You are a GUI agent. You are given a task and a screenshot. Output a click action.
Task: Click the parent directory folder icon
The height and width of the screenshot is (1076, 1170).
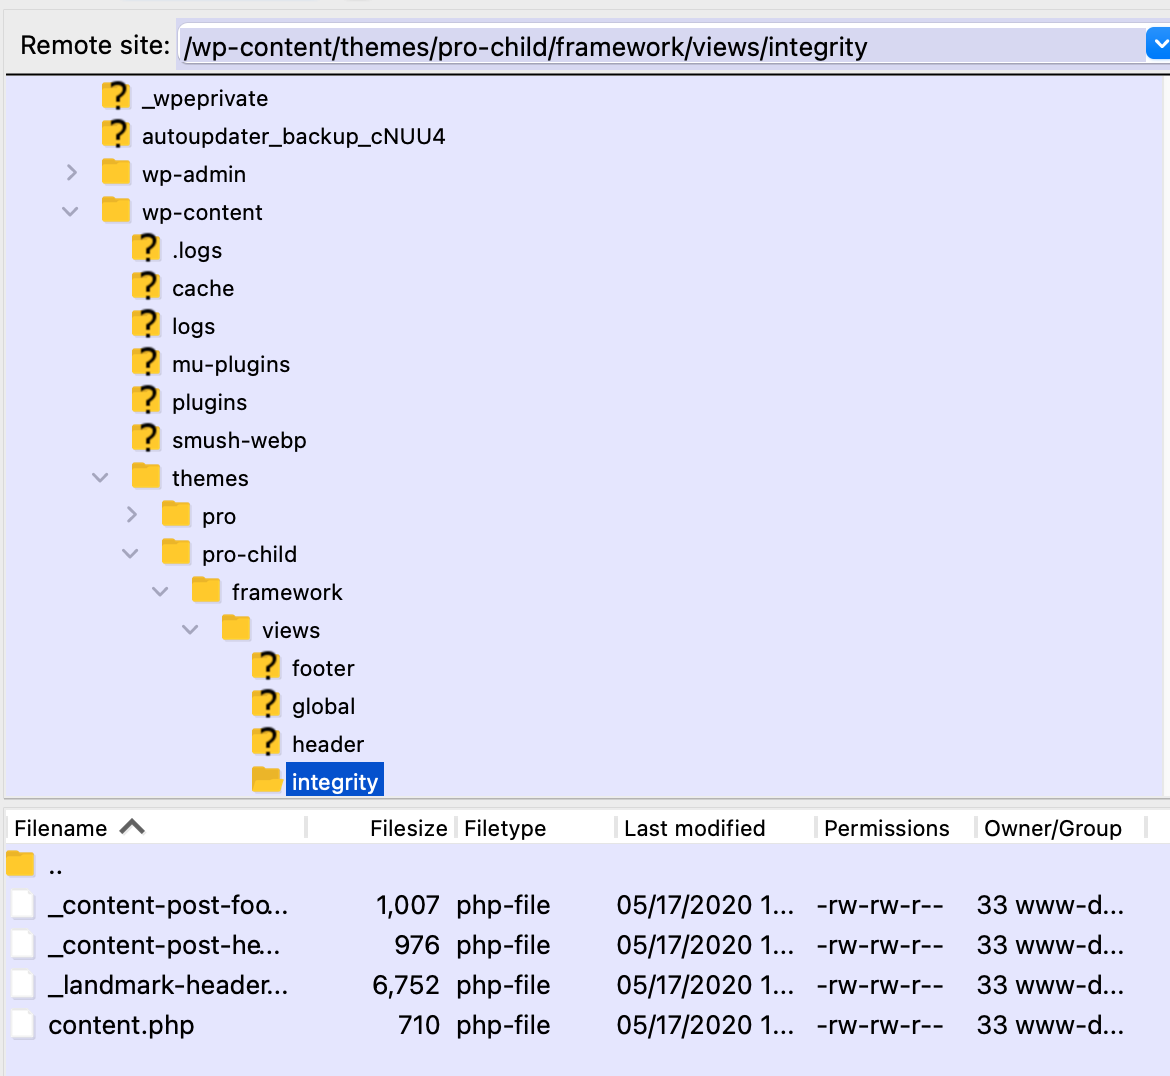coord(21,865)
